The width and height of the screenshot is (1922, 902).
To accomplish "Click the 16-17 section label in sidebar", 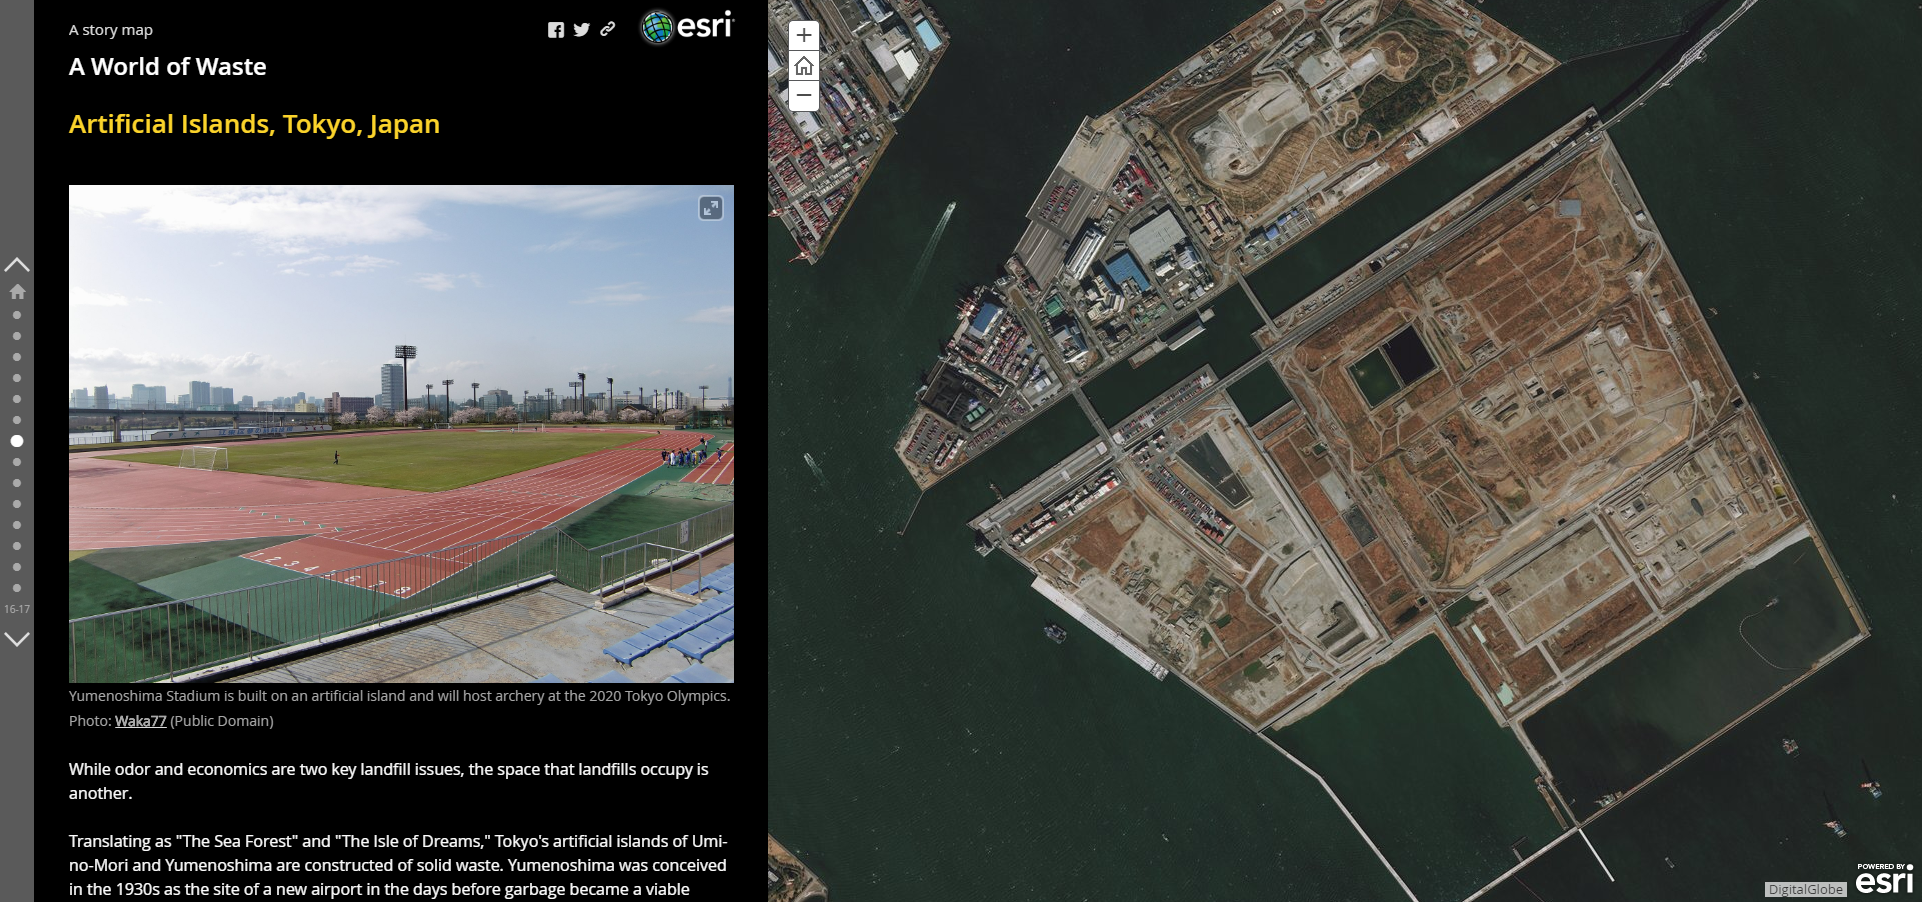I will click(x=17, y=609).
